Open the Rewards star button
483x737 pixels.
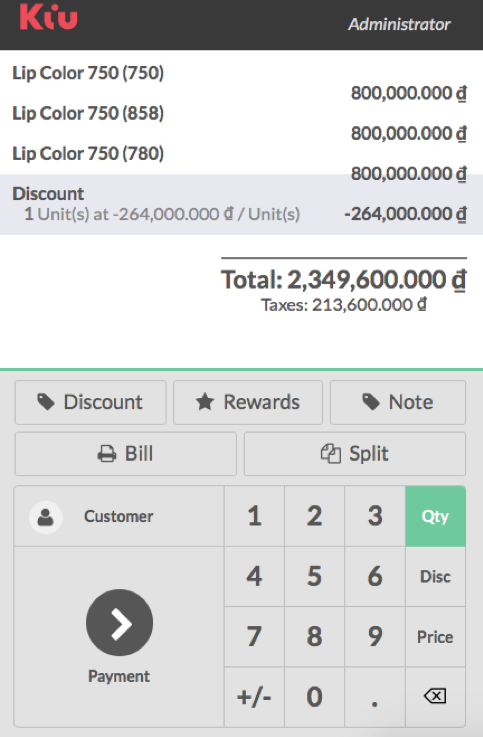point(248,402)
